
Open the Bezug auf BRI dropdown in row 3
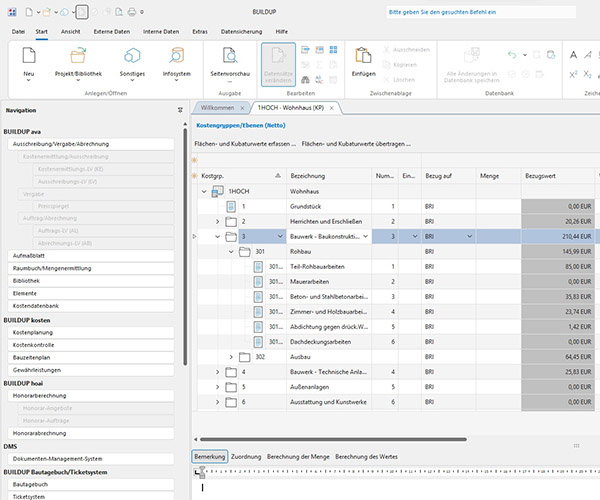click(x=470, y=236)
